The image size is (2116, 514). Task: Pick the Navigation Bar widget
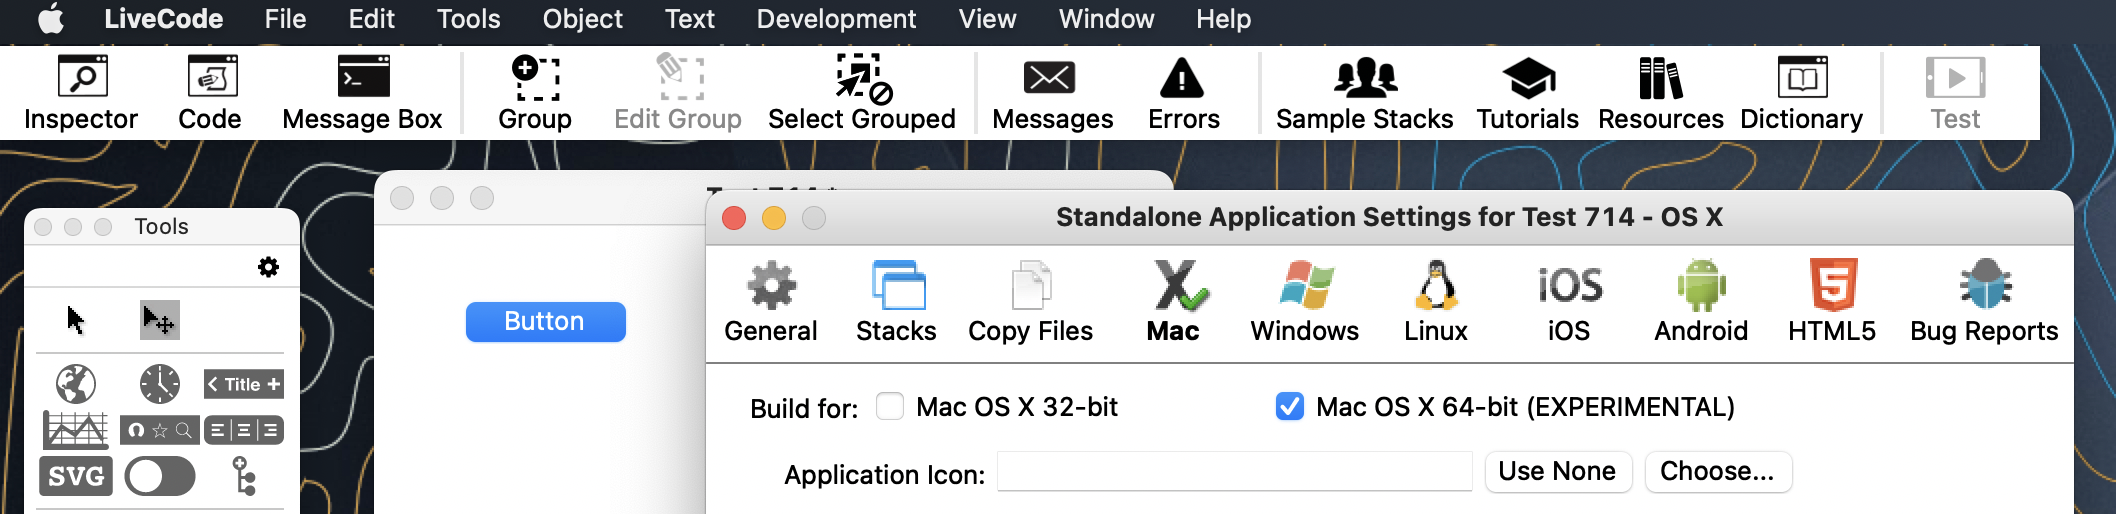tap(160, 430)
